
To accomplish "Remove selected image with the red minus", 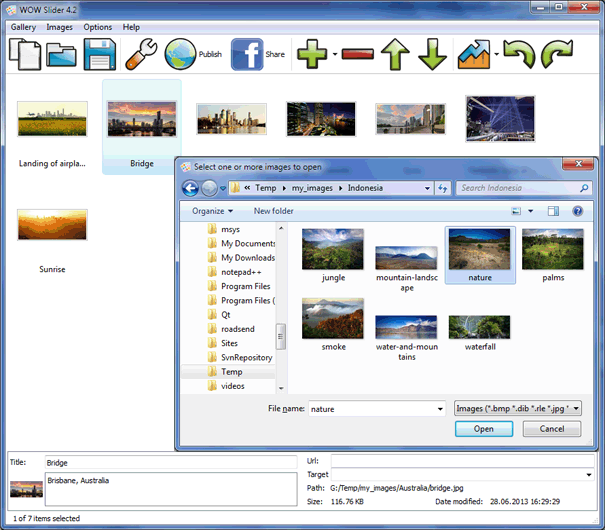I will pyautogui.click(x=358, y=54).
